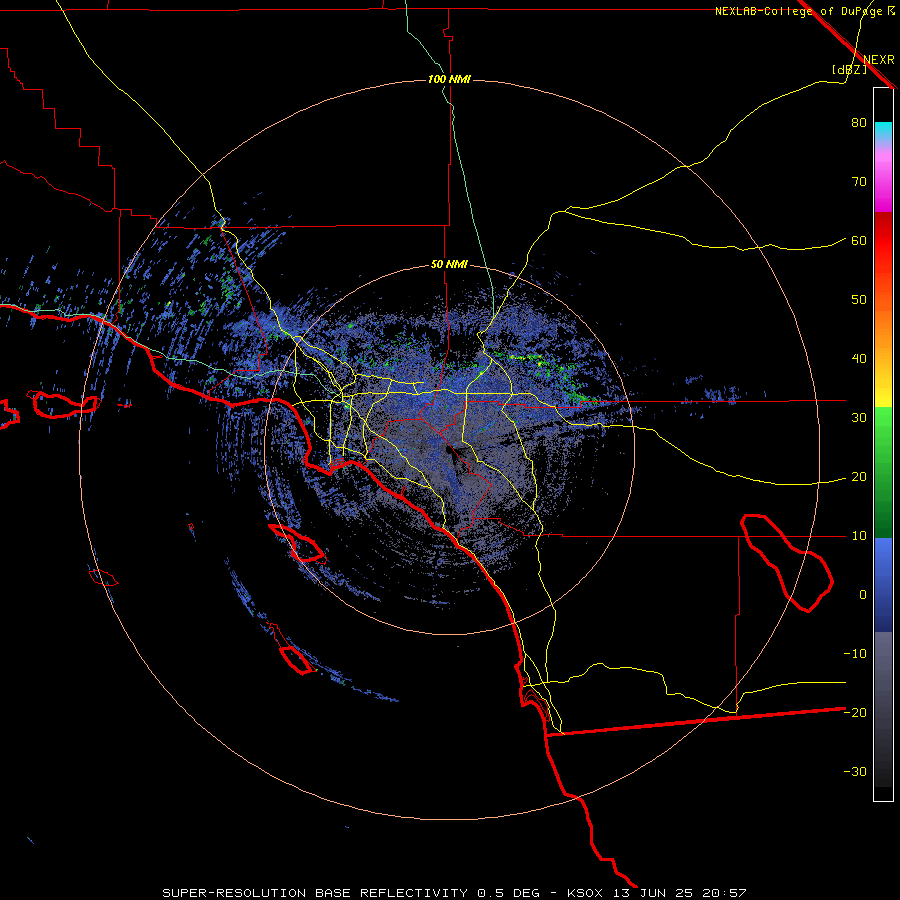Click the 70 value on the color scale
Viewport: 900px width, 900px height.
[x=859, y=182]
